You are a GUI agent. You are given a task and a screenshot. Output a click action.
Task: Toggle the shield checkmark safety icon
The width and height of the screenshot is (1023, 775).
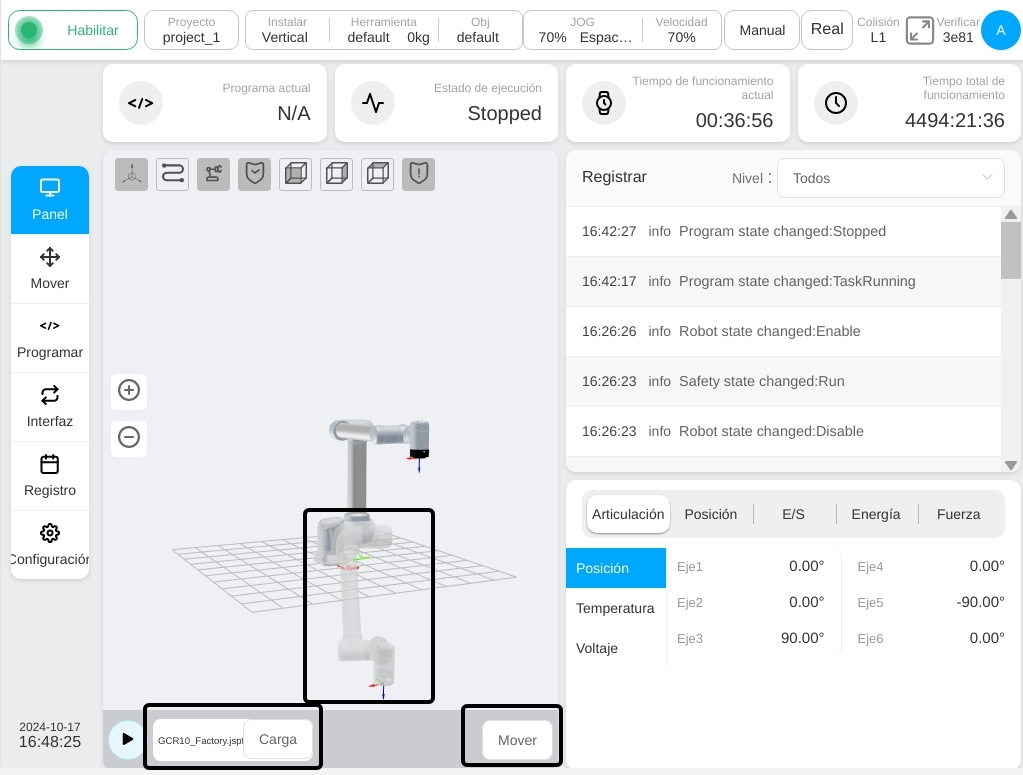(x=254, y=174)
